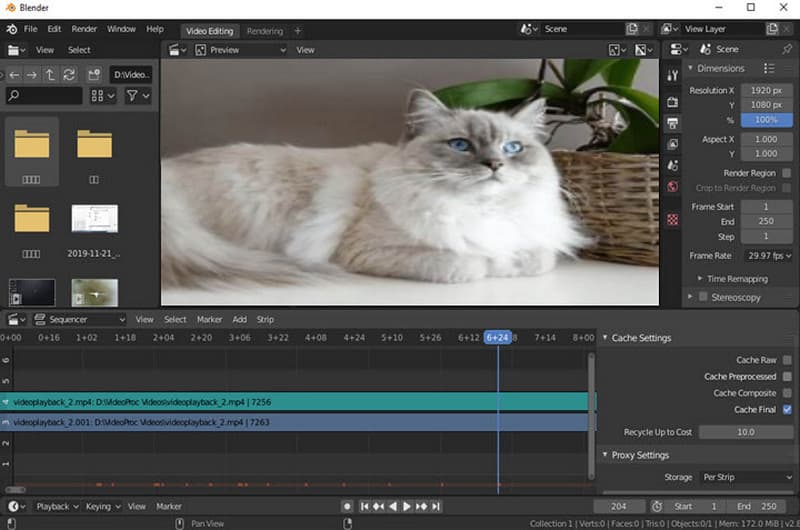Open the View Layer properties tab

click(x=672, y=144)
